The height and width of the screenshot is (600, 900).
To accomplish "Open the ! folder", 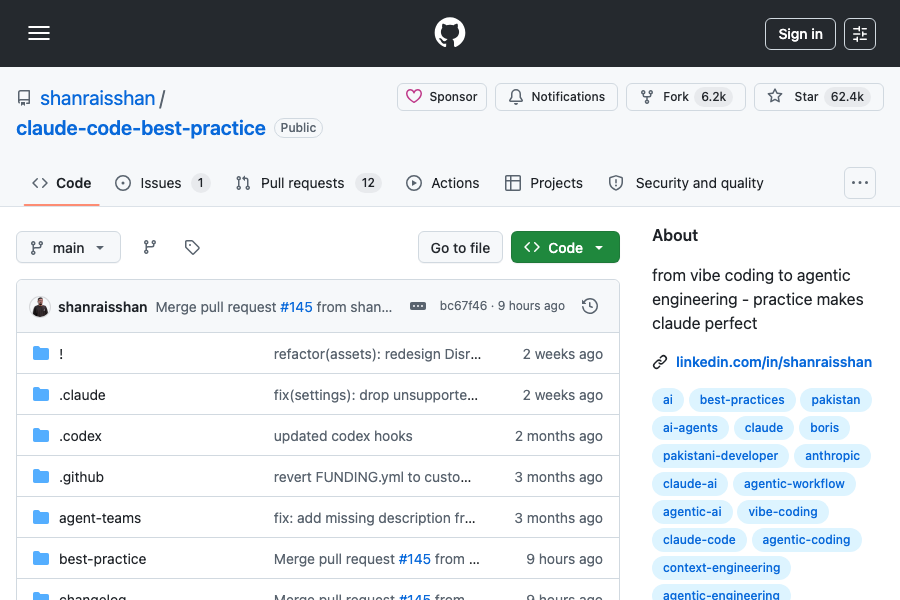I will pyautogui.click(x=61, y=354).
